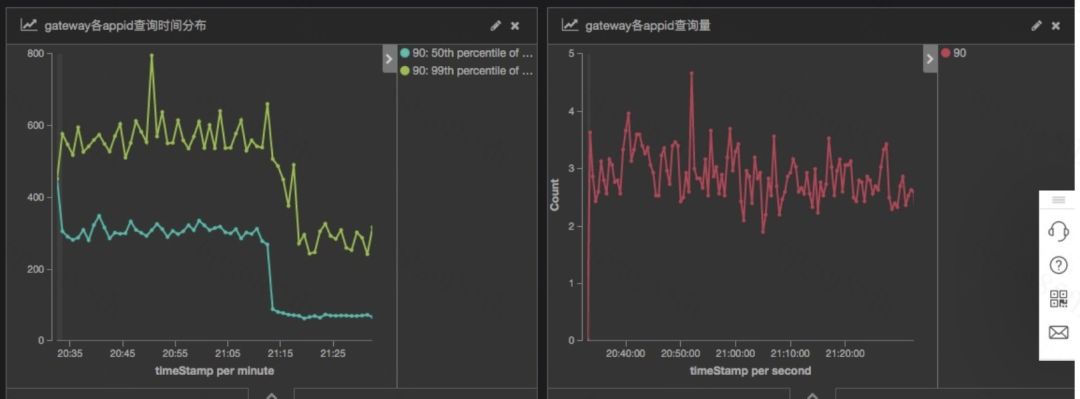Click the 99th percentile peak point near 800
The height and width of the screenshot is (399, 1080).
tap(152, 55)
